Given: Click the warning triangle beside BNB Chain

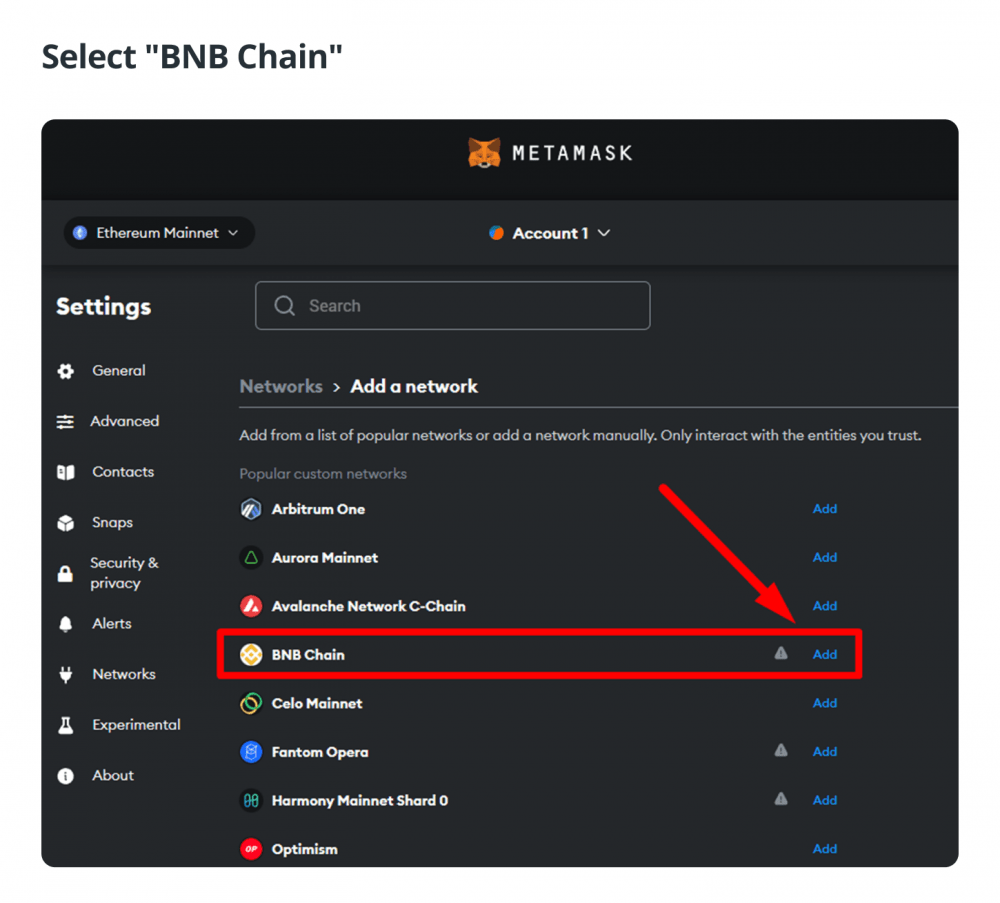Looking at the screenshot, I should 781,653.
